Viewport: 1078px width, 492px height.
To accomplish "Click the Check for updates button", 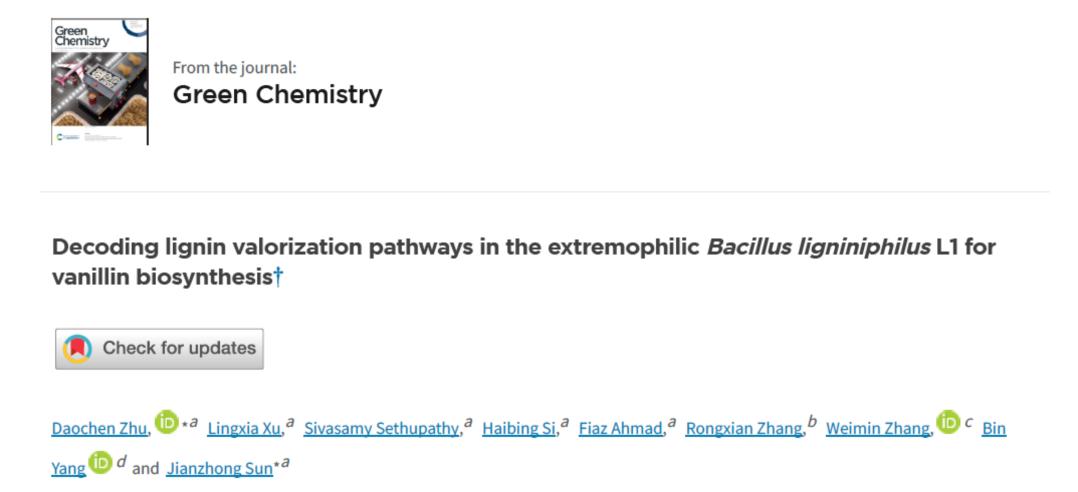I will click(160, 349).
